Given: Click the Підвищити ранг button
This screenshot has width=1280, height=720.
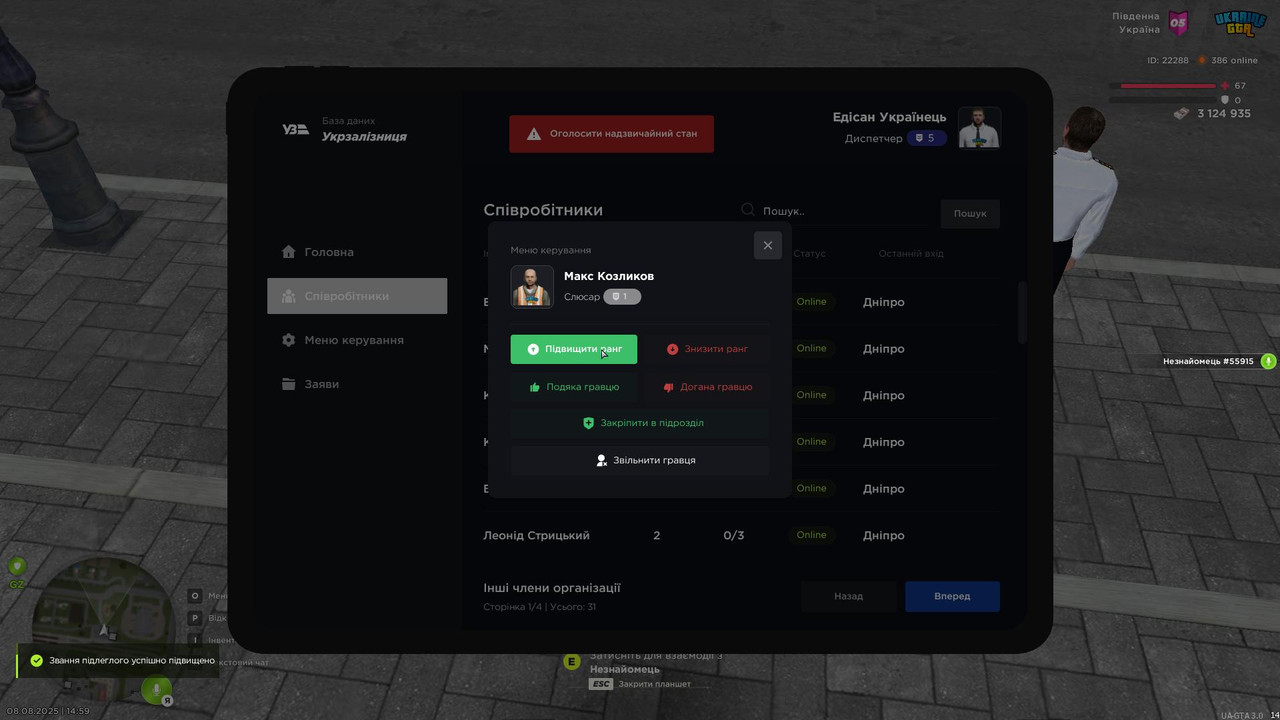Looking at the screenshot, I should click(x=573, y=349).
